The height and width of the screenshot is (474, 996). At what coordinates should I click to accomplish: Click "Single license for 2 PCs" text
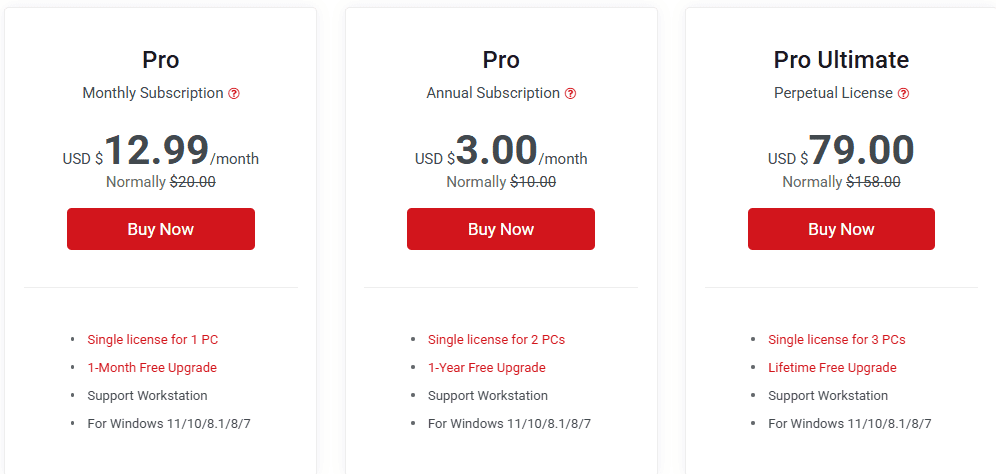[x=496, y=339]
